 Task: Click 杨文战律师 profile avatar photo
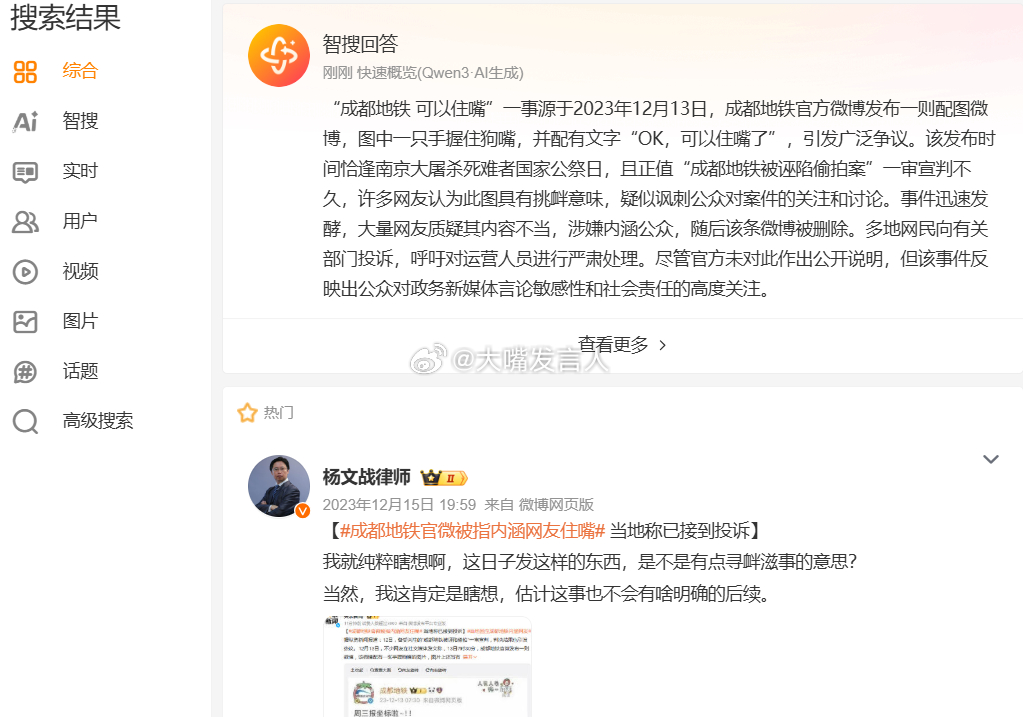click(x=279, y=486)
